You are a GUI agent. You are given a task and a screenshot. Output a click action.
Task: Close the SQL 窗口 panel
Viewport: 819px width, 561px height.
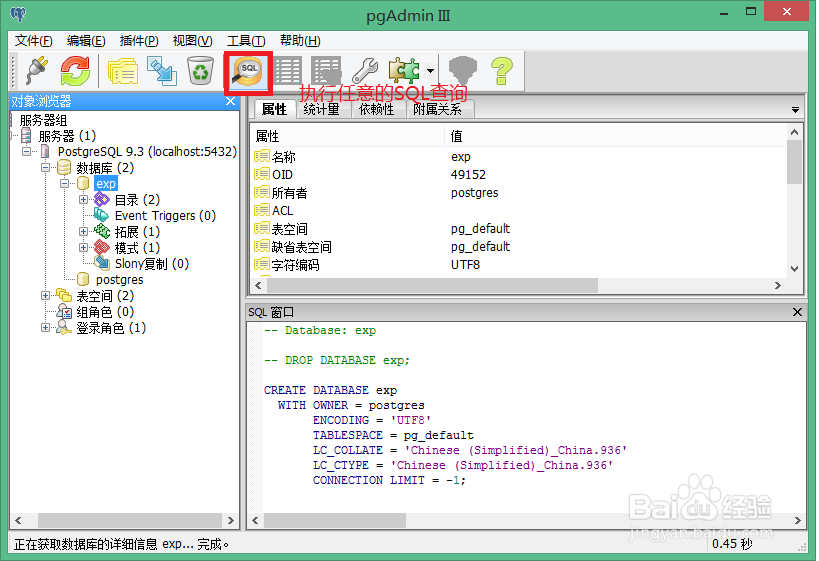(x=797, y=312)
